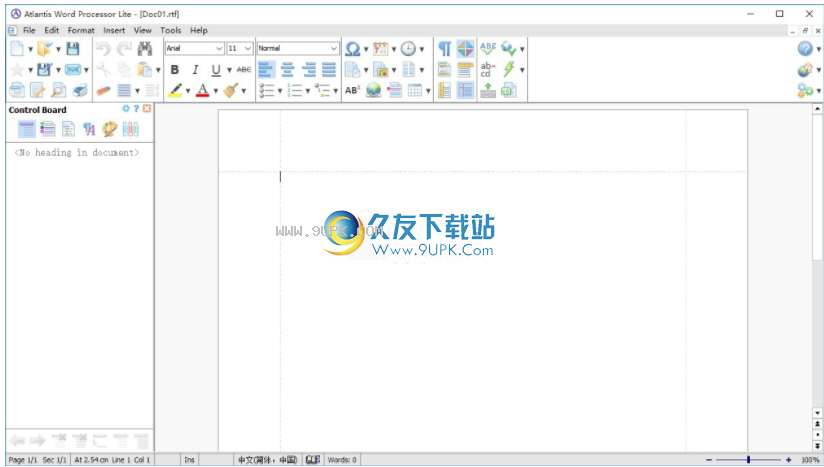Toggle right text alignment

308,69
